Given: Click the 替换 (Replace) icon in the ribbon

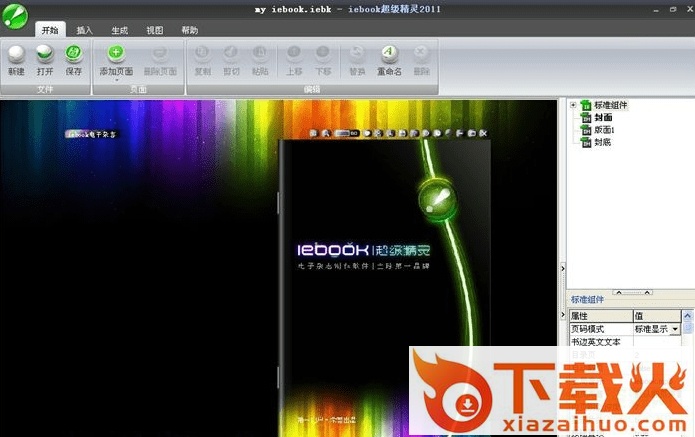Looking at the screenshot, I should click(356, 54).
